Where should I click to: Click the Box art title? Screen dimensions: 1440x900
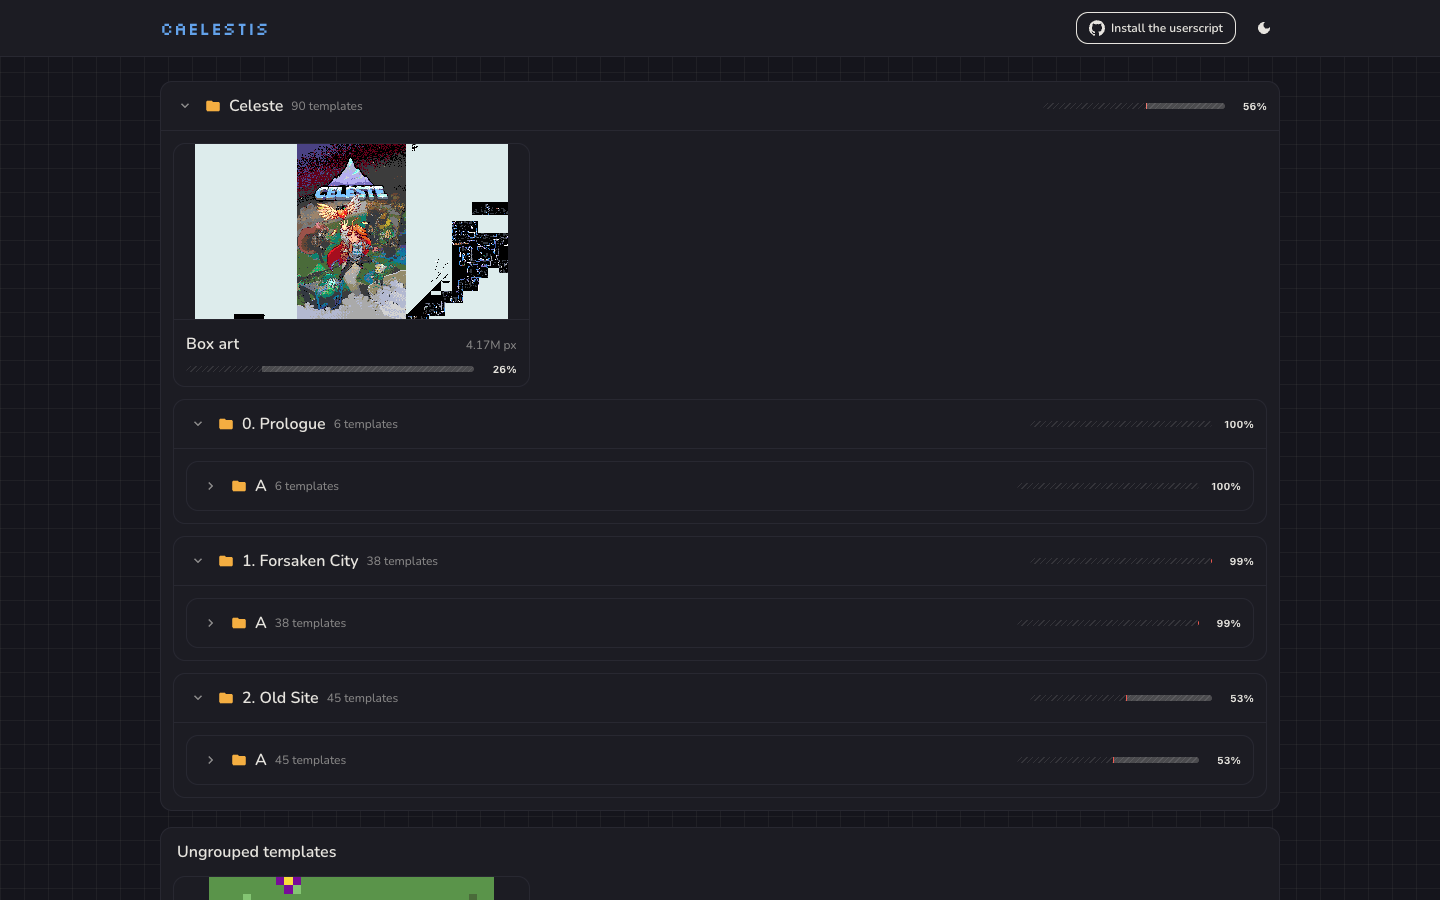[x=212, y=344]
